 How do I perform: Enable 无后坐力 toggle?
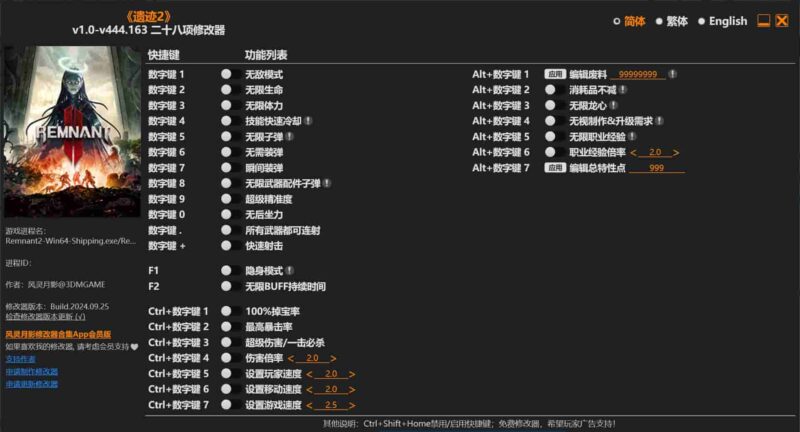(x=230, y=215)
